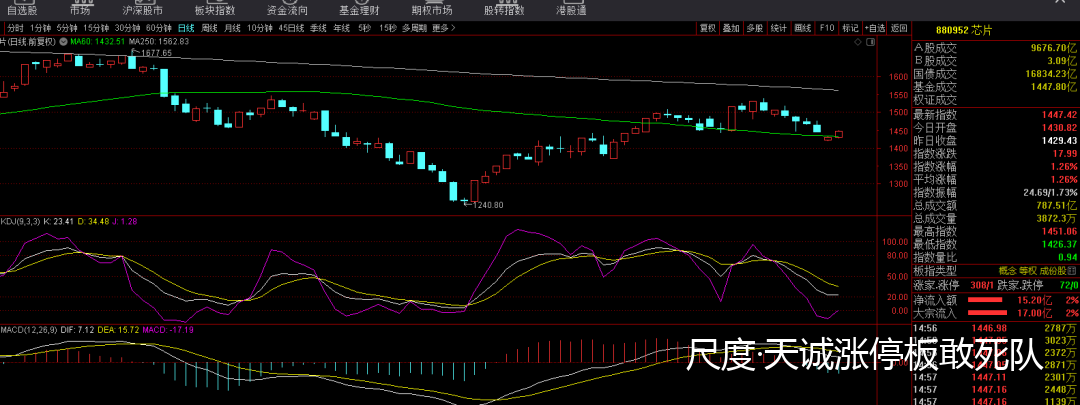
Task: Expand the 板指类型 grid icon
Action: [1072, 270]
